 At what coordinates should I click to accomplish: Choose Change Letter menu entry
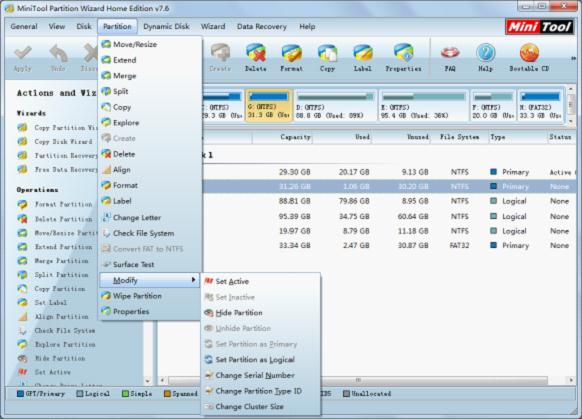150,218
